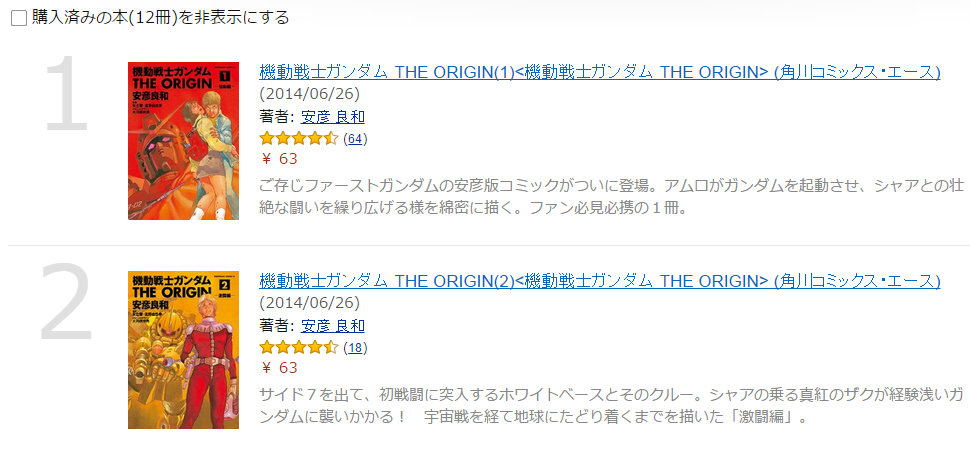Viewport: 970px width, 452px height.
Task: Click the red volume 1 cover thumbnail
Action: pyautogui.click(x=183, y=141)
